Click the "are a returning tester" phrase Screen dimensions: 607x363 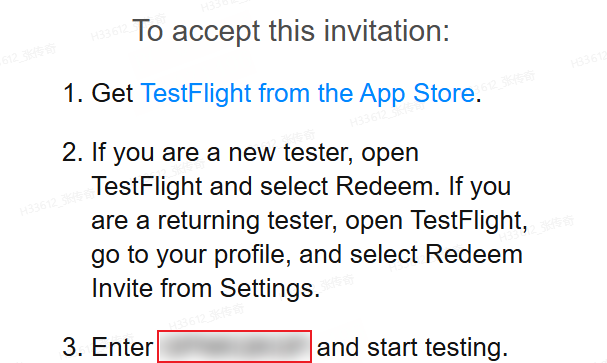(212, 221)
